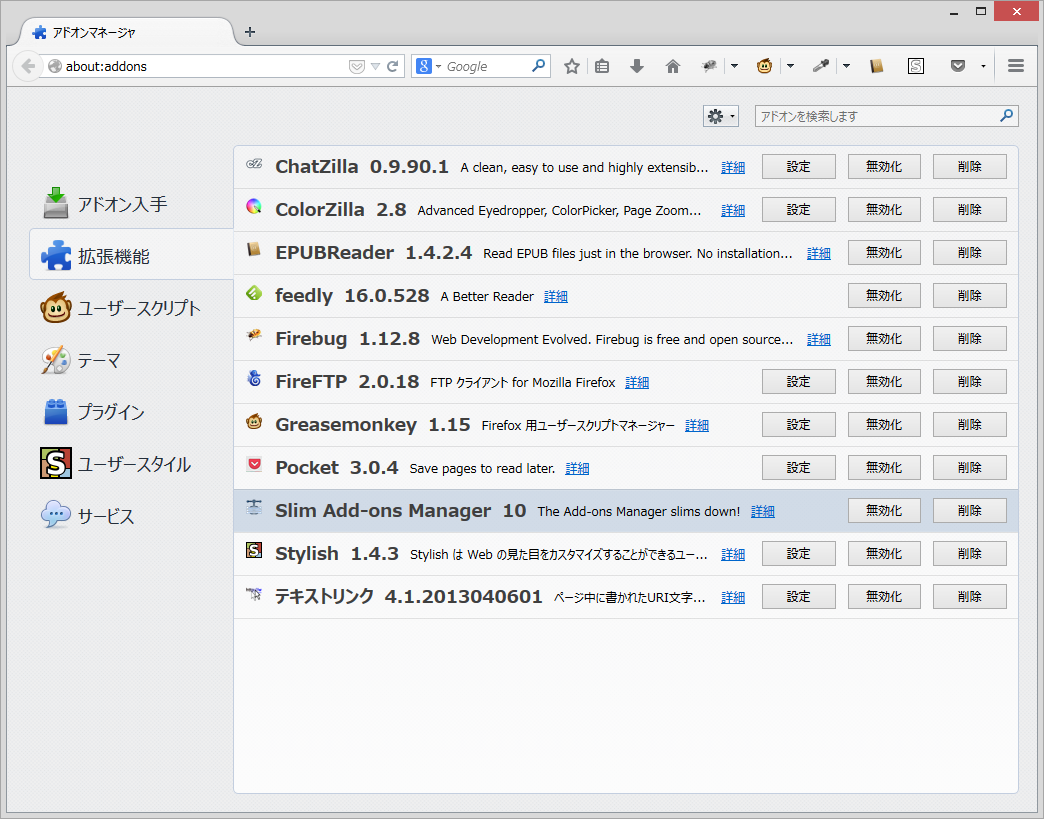
Task: Reload the page with refresh icon
Action: point(393,66)
